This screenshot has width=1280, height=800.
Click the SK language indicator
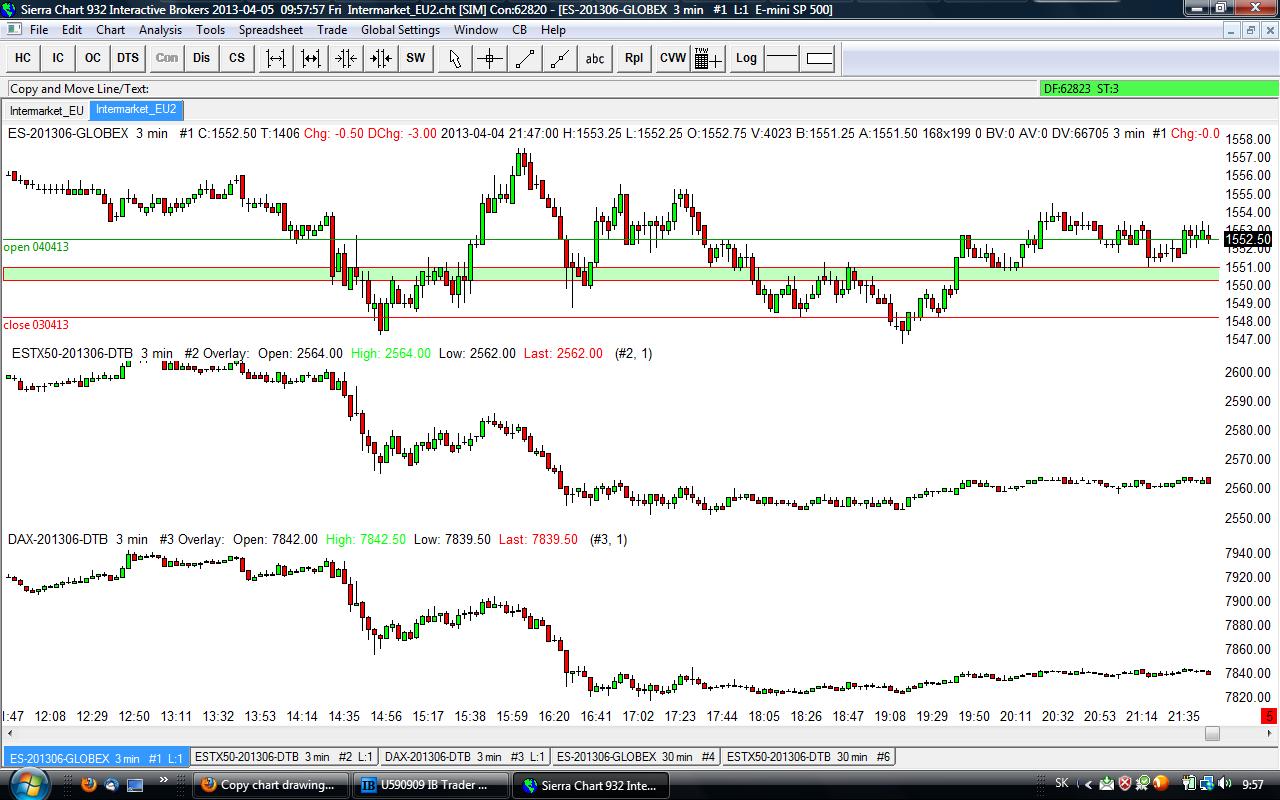[1062, 784]
